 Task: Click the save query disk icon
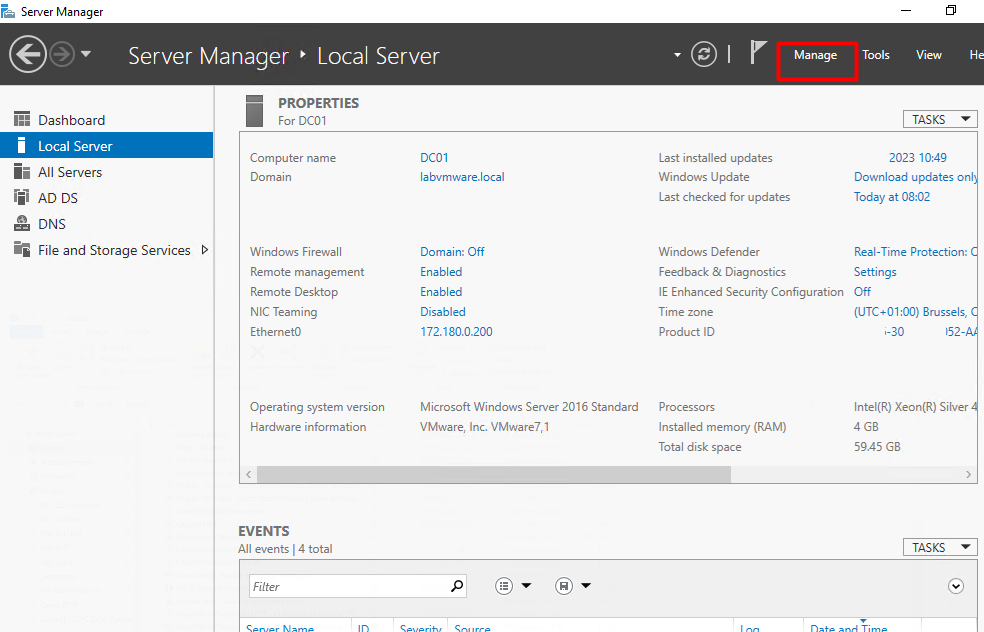point(564,586)
